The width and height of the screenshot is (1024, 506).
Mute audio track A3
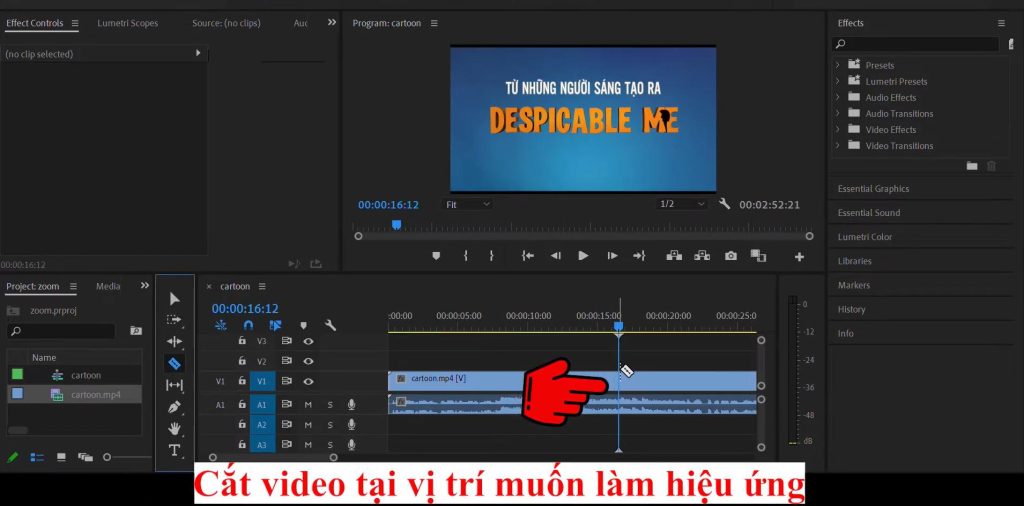[308, 445]
